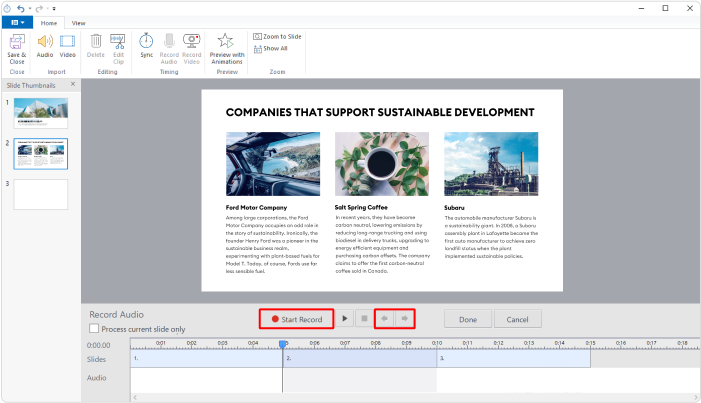This screenshot has height=403, width=701.
Task: Select blank slide 3 thumbnail
Action: tap(41, 195)
